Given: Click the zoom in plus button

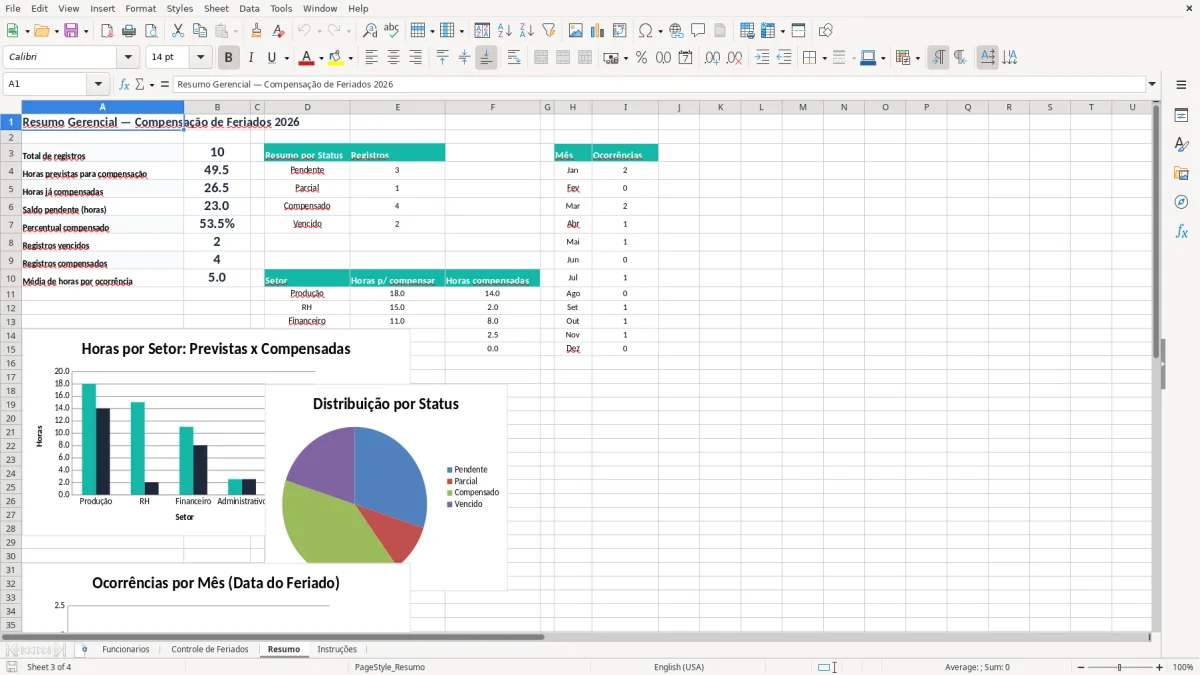Looking at the screenshot, I should click(1160, 667).
